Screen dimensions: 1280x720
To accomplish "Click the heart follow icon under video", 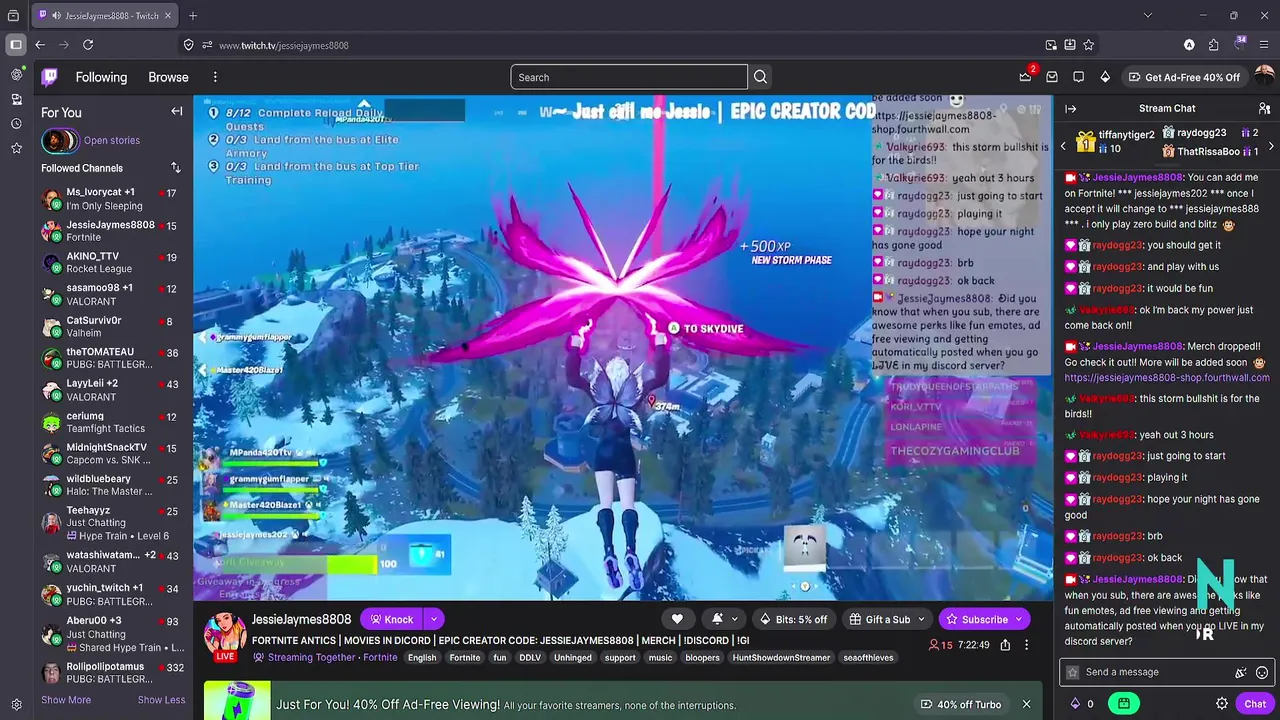I will tap(677, 619).
